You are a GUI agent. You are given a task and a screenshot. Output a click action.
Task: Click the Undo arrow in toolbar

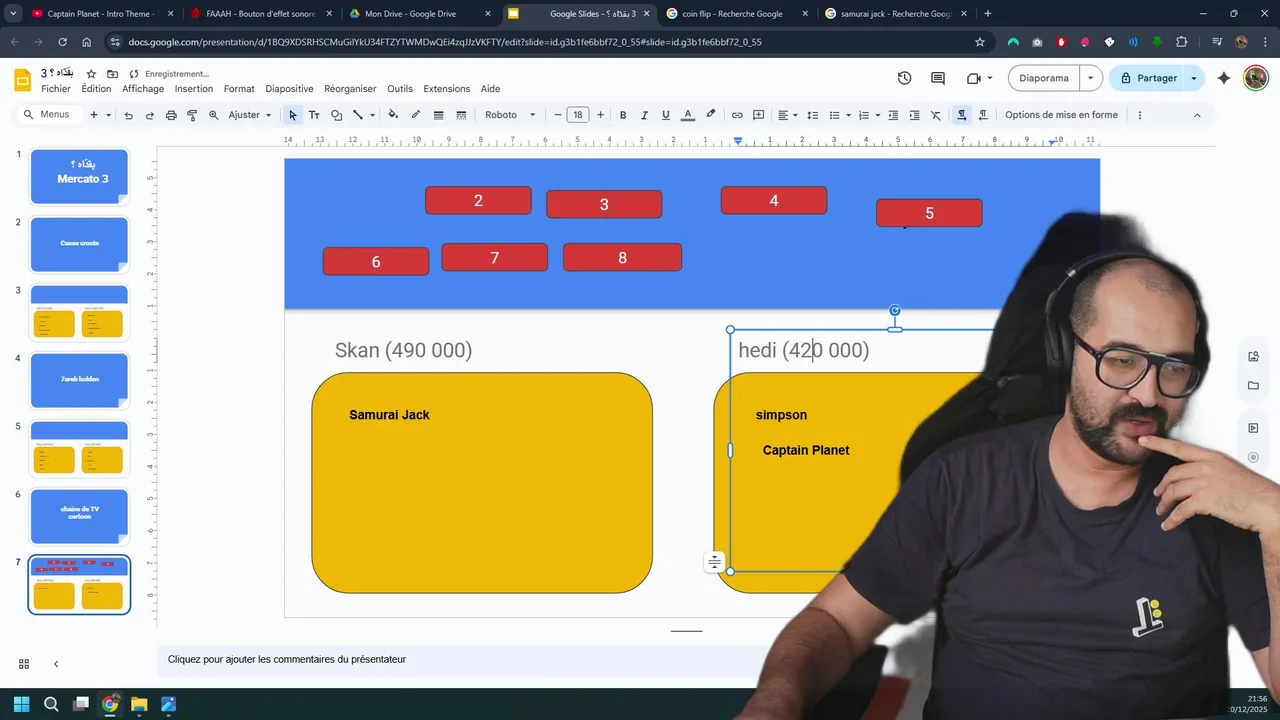point(128,115)
